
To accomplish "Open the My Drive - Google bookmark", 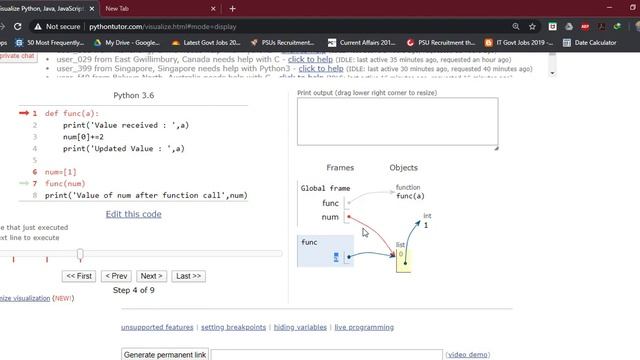I will (127, 42).
